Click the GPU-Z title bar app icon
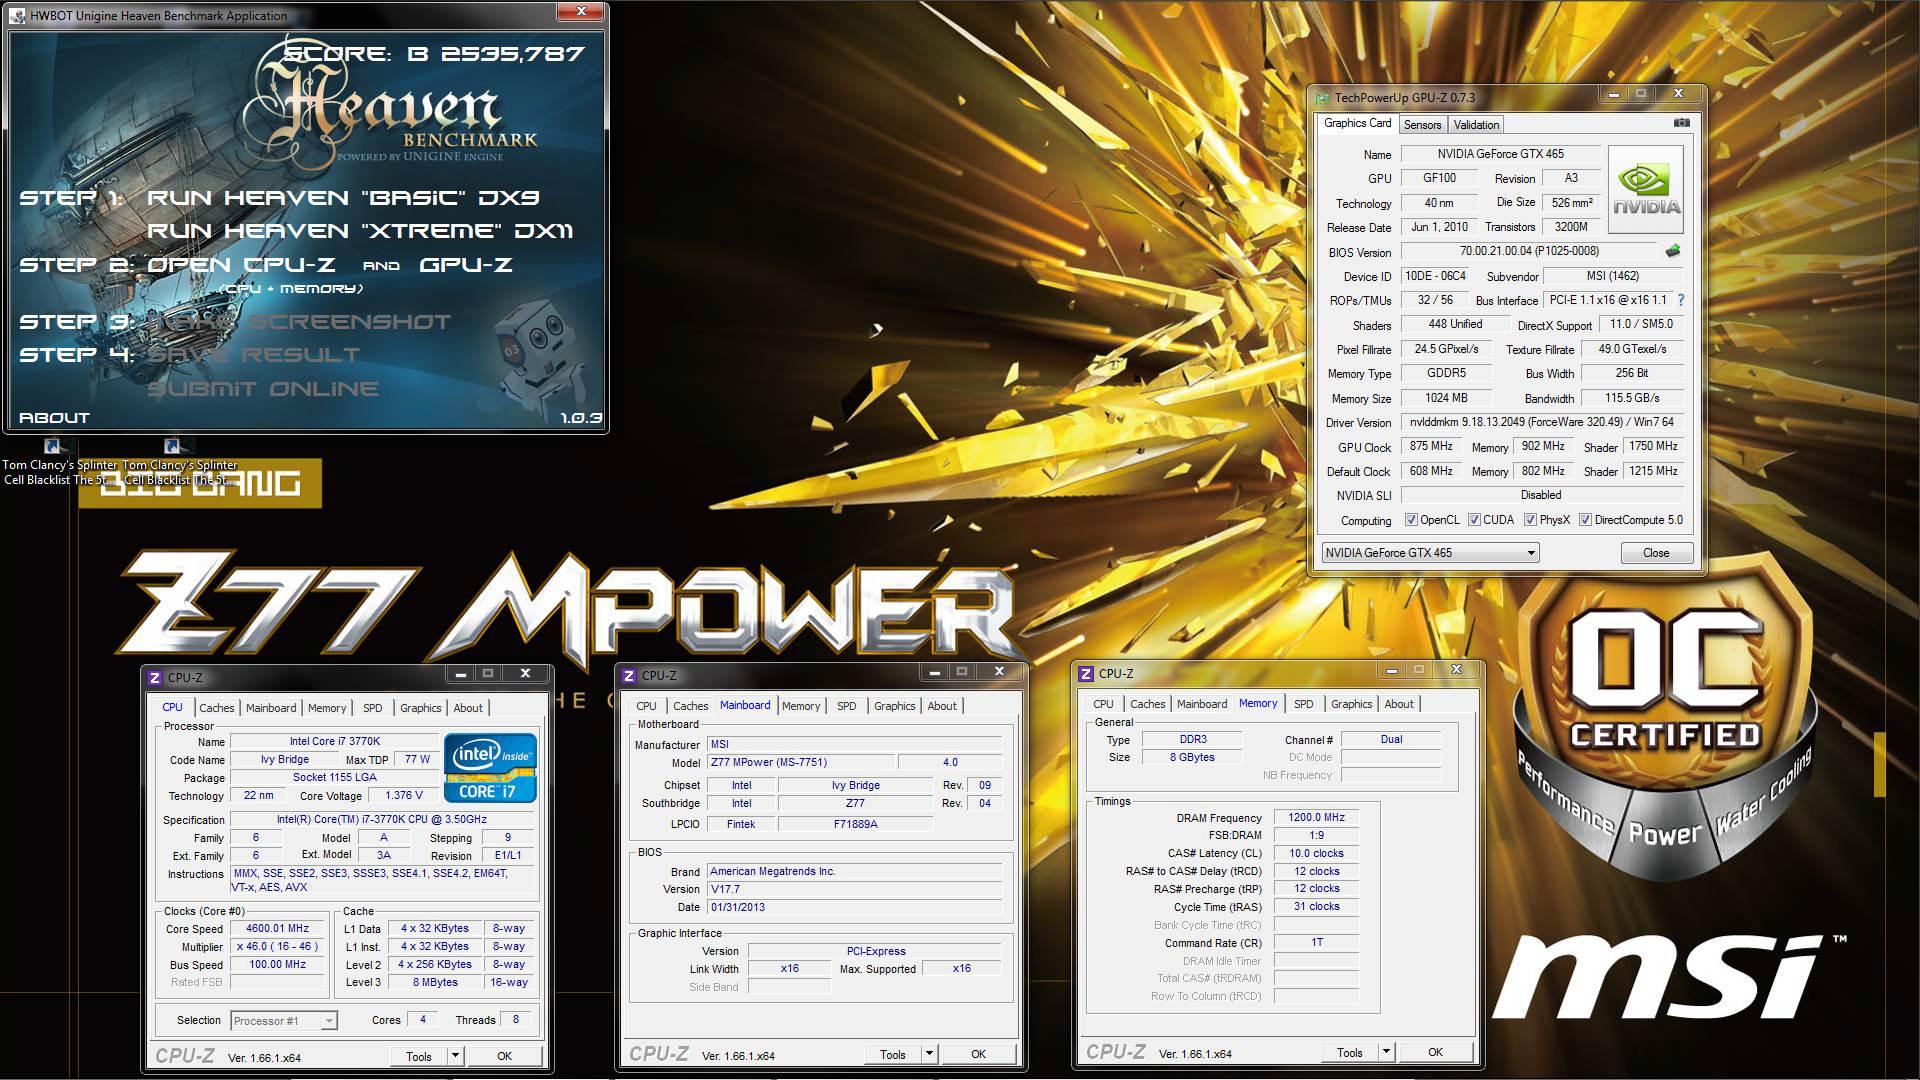Image resolution: width=1920 pixels, height=1080 pixels. point(1323,97)
